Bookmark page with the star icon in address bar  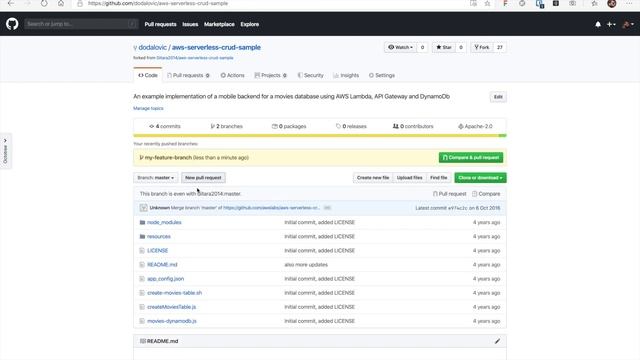487,4
